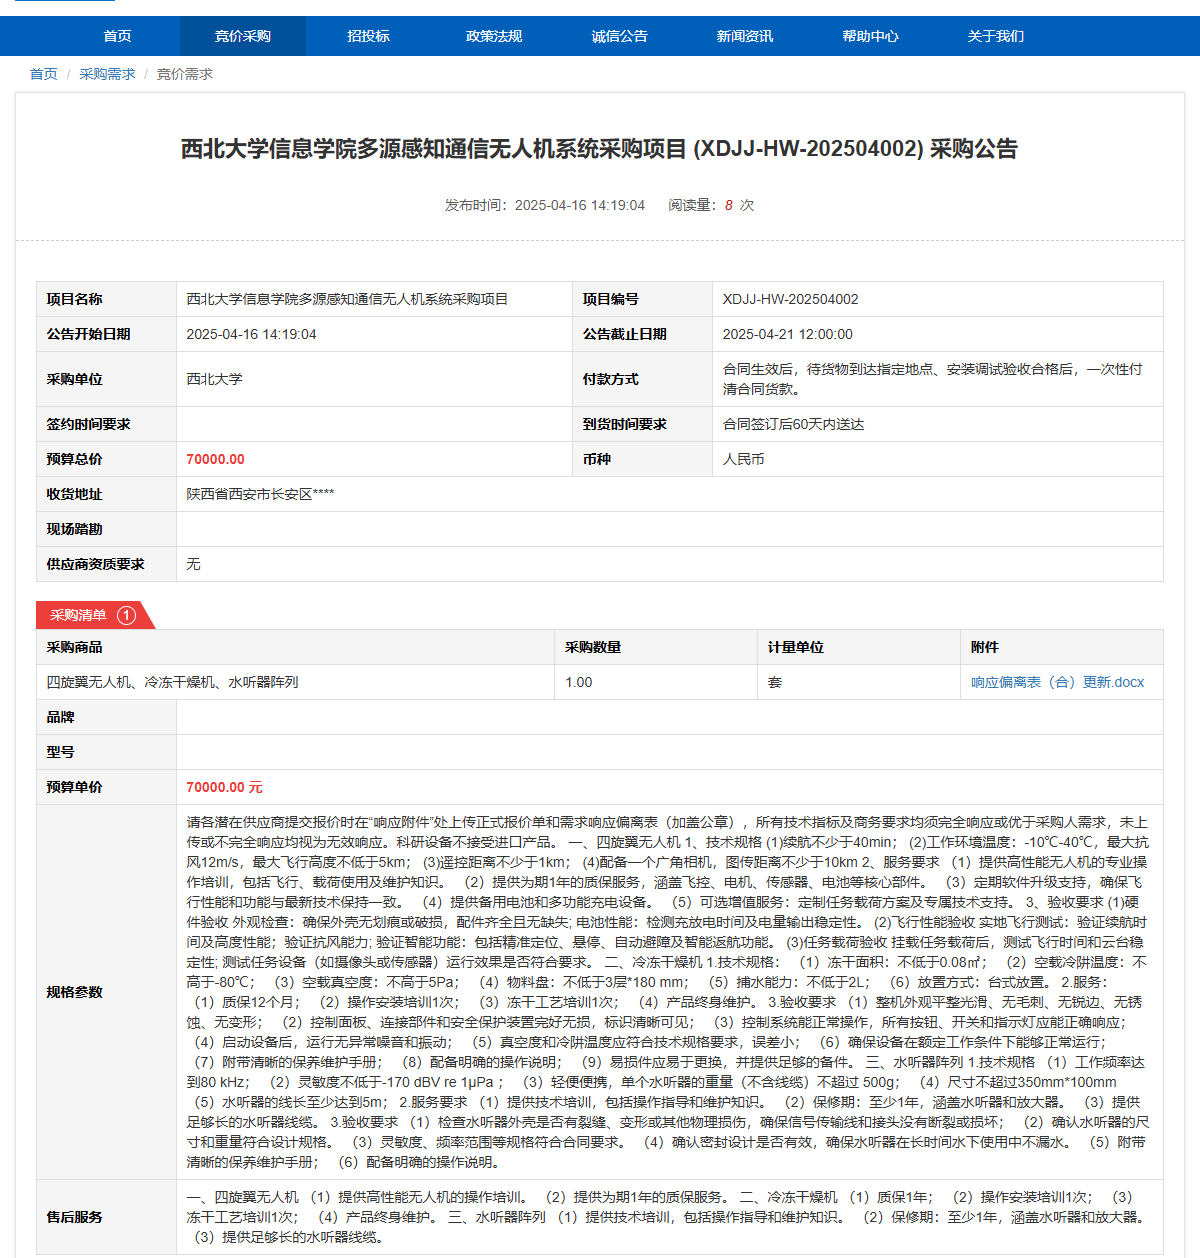Select the 竞价采购 navigation tab
Image resolution: width=1200 pixels, height=1258 pixels.
pyautogui.click(x=243, y=36)
